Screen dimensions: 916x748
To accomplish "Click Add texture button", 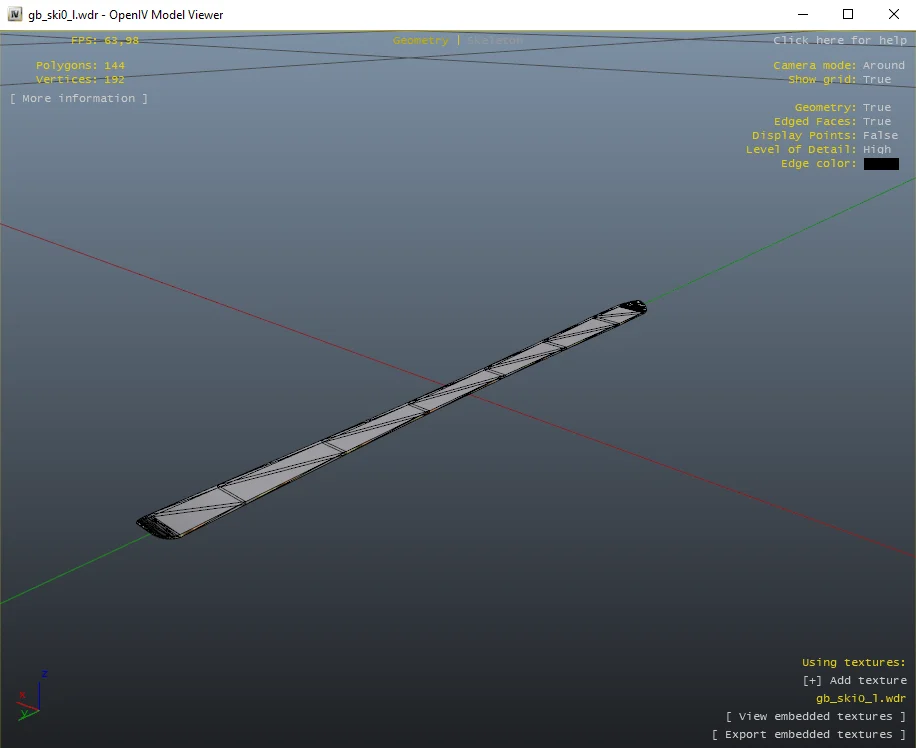I will pos(854,681).
